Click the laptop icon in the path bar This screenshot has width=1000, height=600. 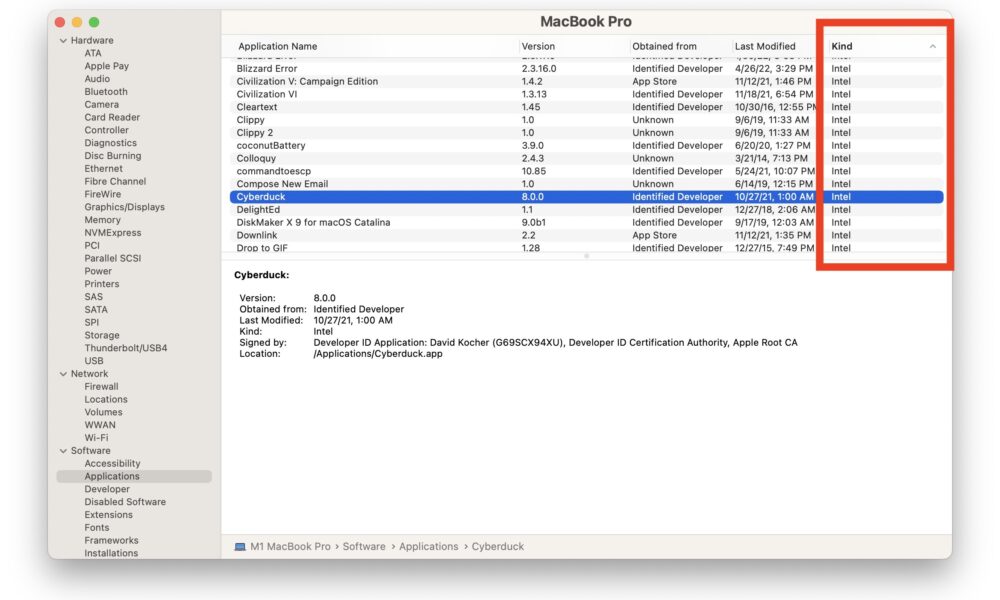(240, 547)
